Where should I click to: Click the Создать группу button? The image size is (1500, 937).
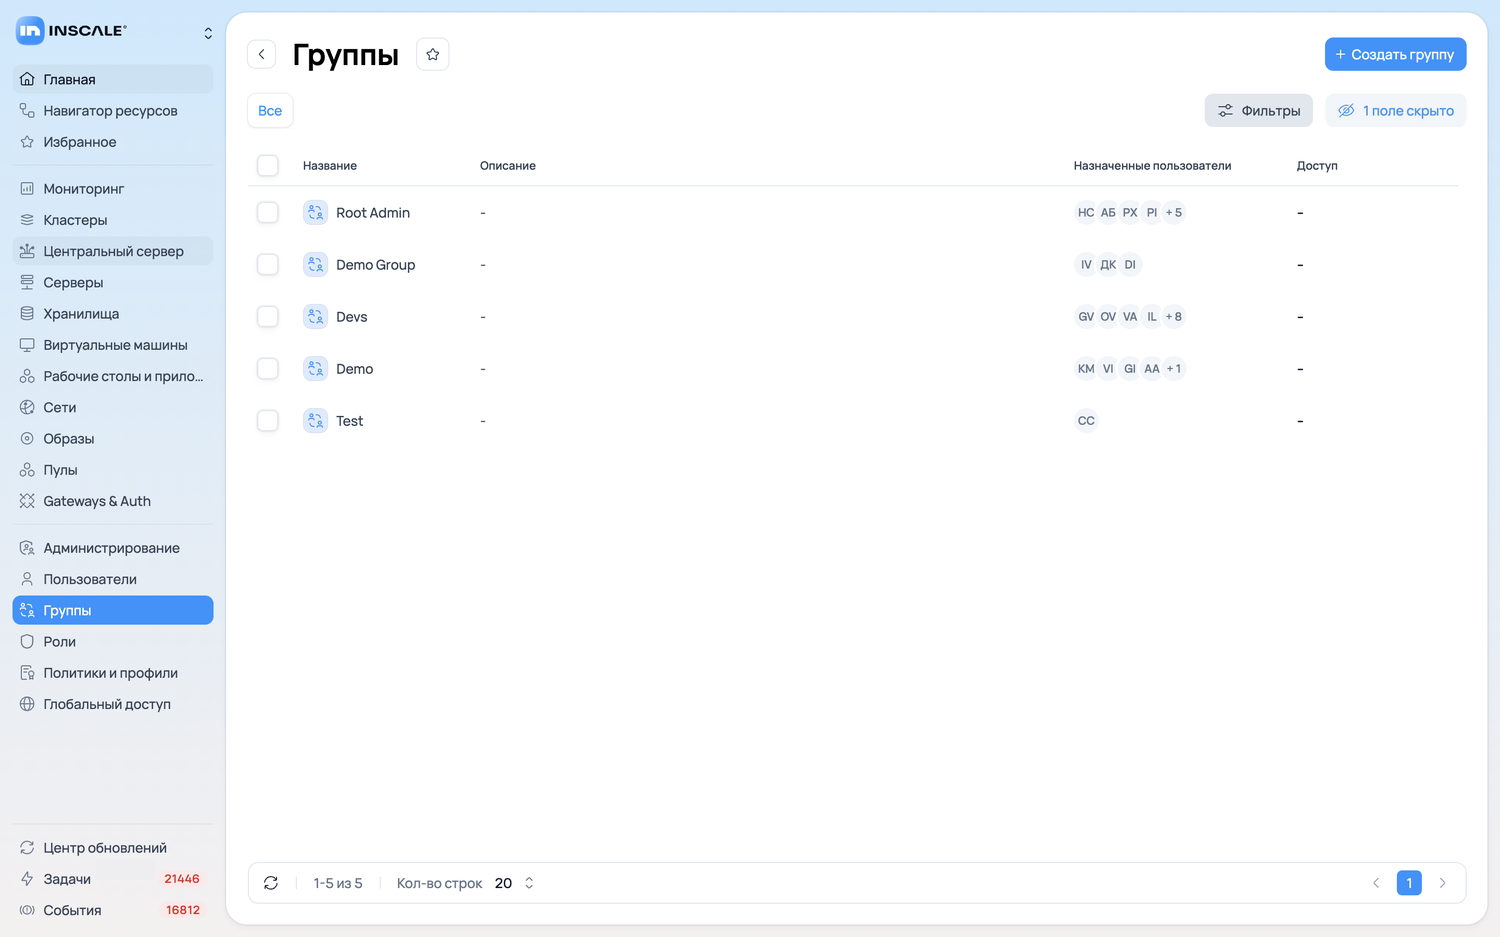coord(1395,54)
